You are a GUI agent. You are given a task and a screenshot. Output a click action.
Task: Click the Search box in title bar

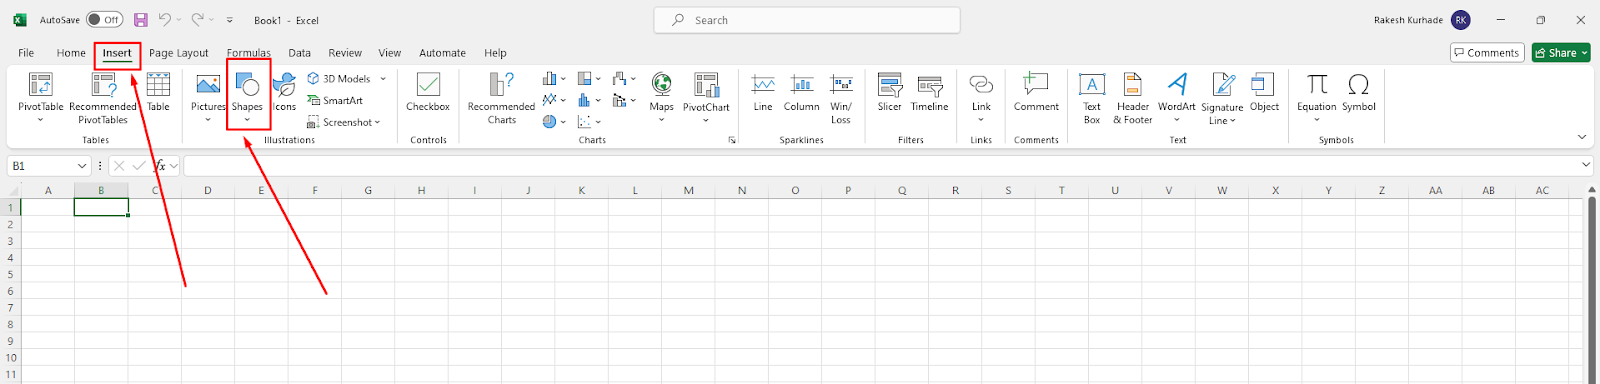[807, 20]
